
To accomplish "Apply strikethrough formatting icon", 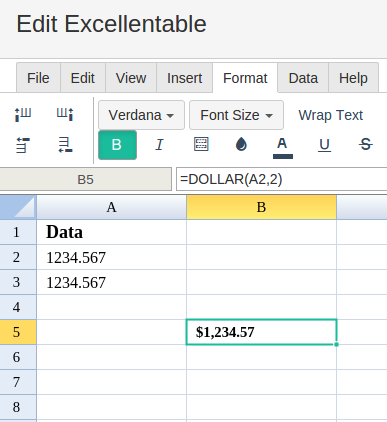I will click(x=366, y=145).
